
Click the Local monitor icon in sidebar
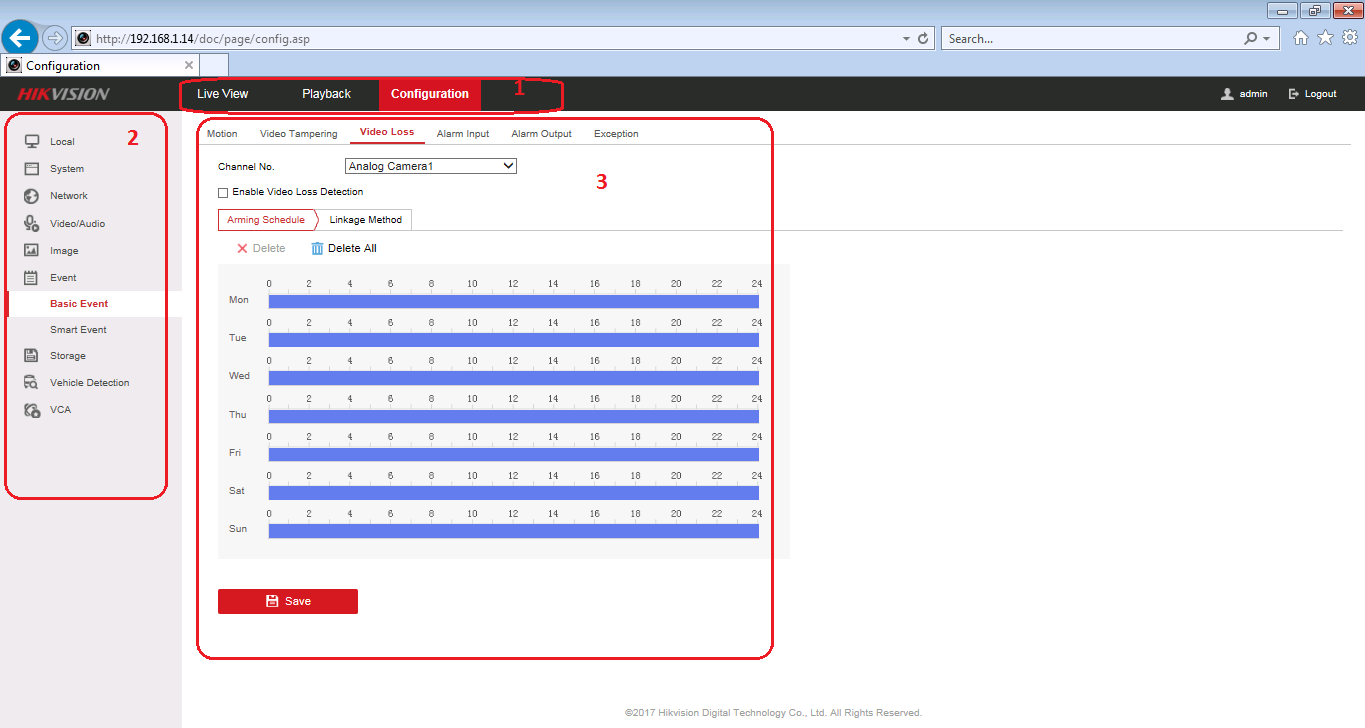coord(31,141)
